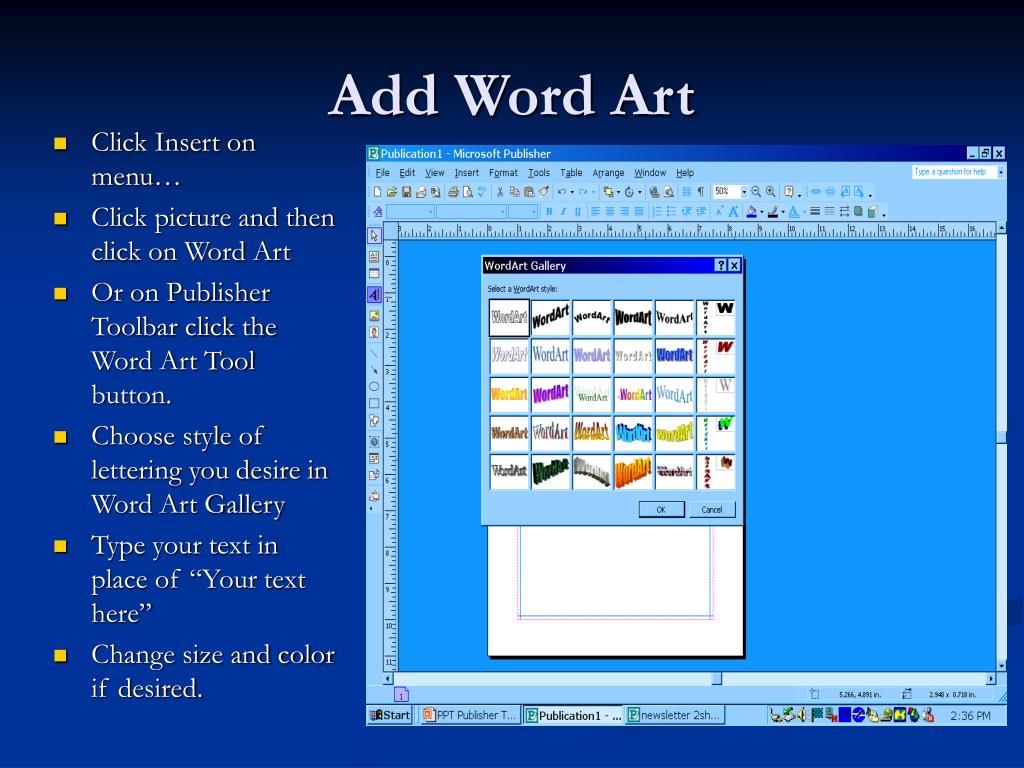Open Print Preview from the toolbar
1024x768 pixels.
tap(468, 192)
